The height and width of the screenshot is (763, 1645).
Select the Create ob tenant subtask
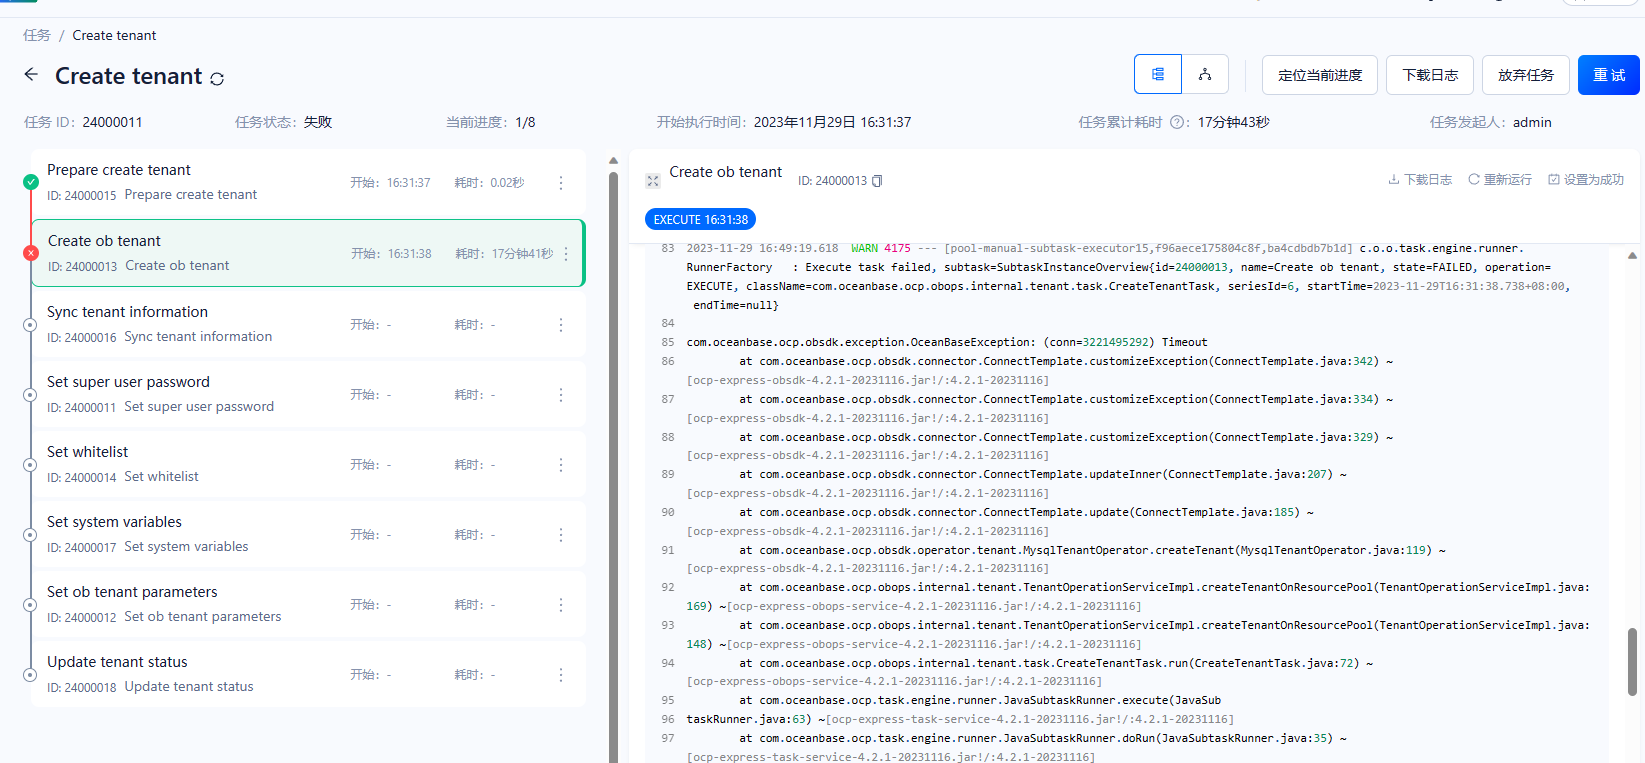tap(308, 253)
